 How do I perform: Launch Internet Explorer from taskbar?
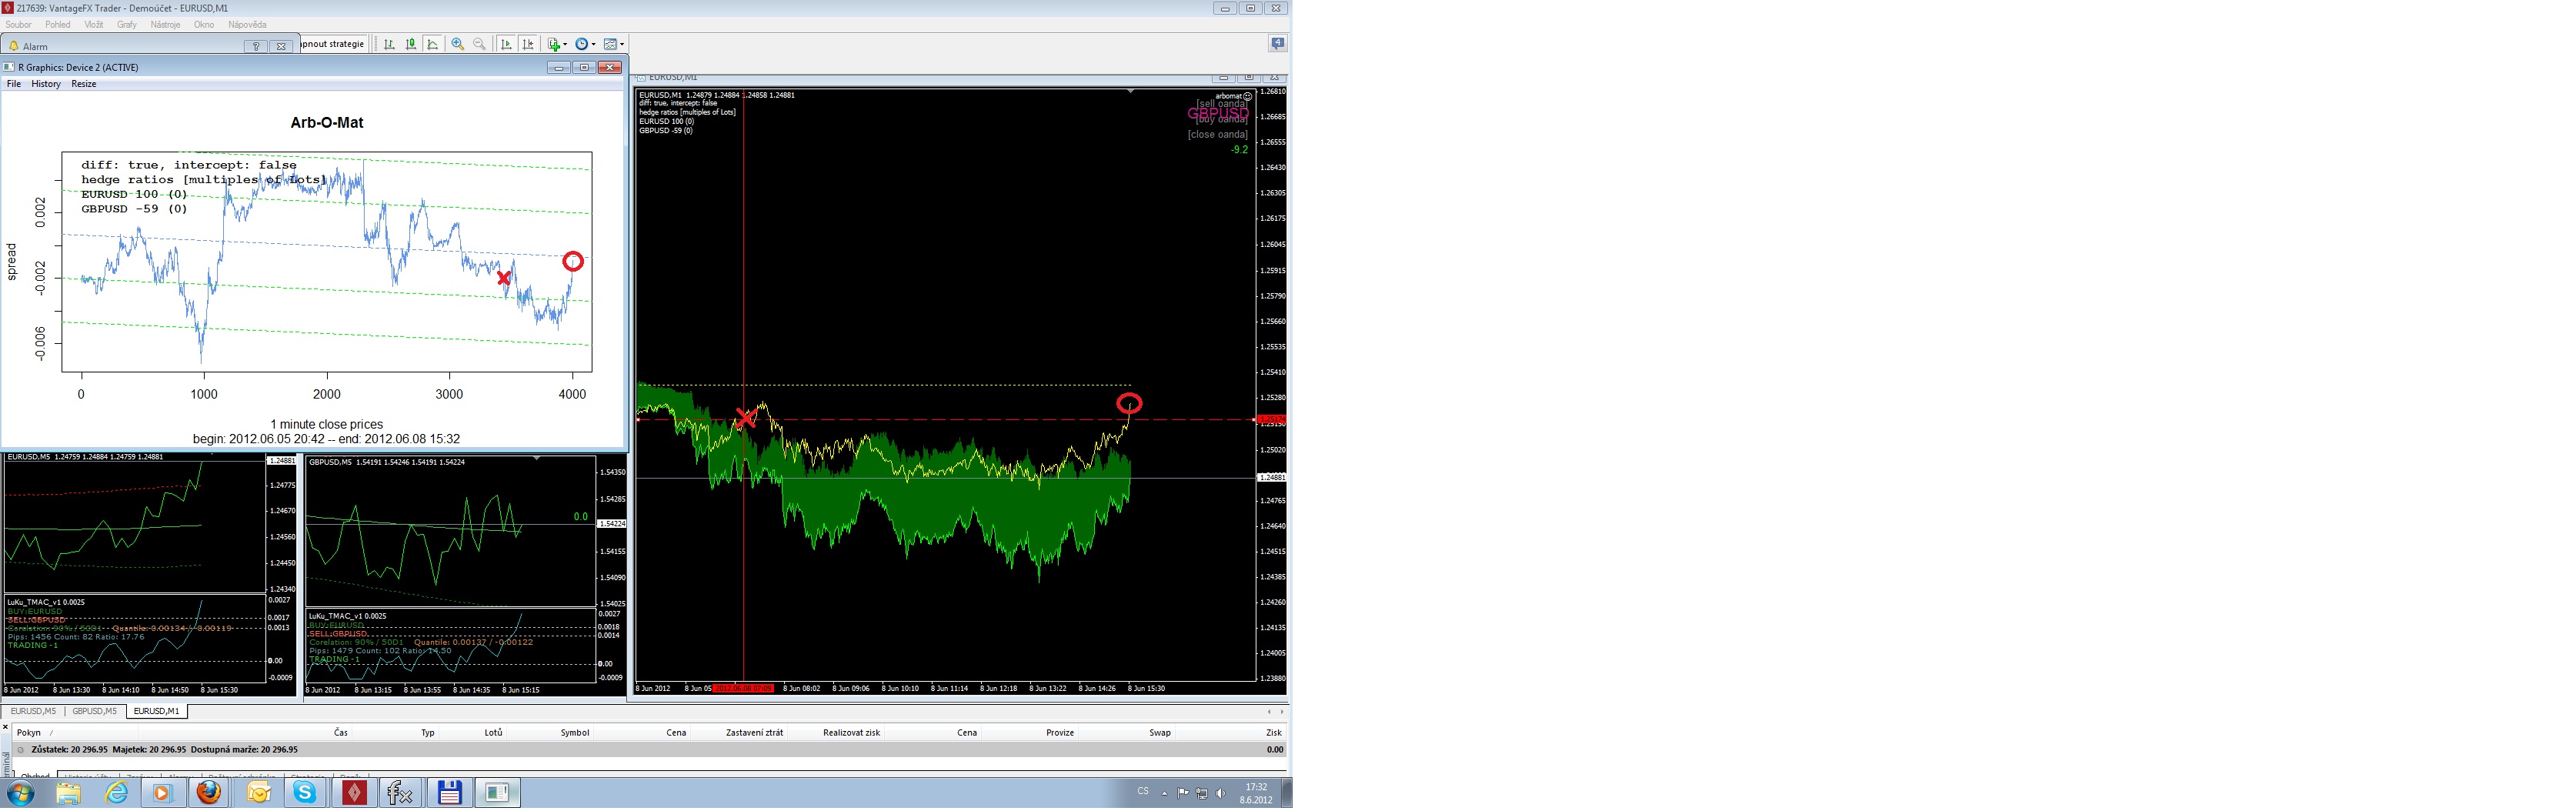tap(117, 794)
